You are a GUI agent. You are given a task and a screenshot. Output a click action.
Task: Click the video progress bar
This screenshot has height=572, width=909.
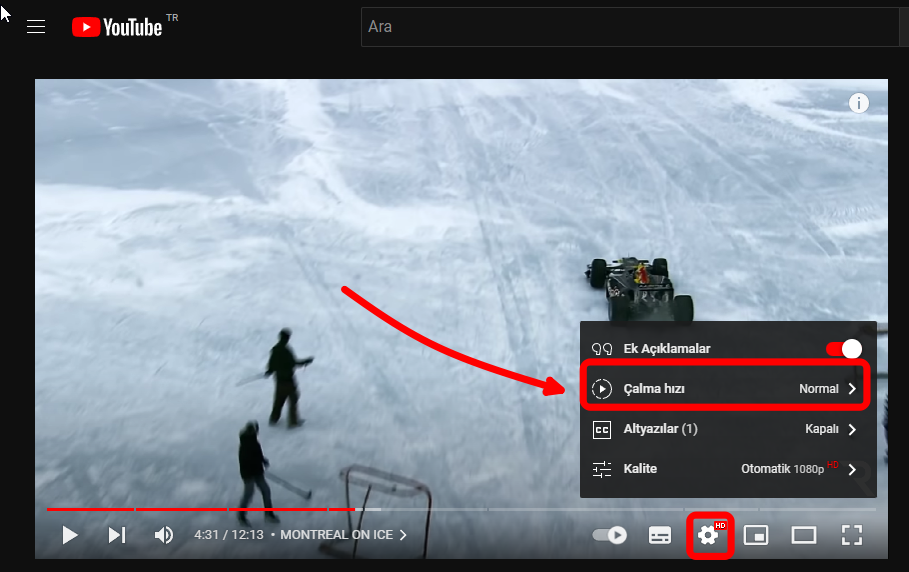(460, 509)
